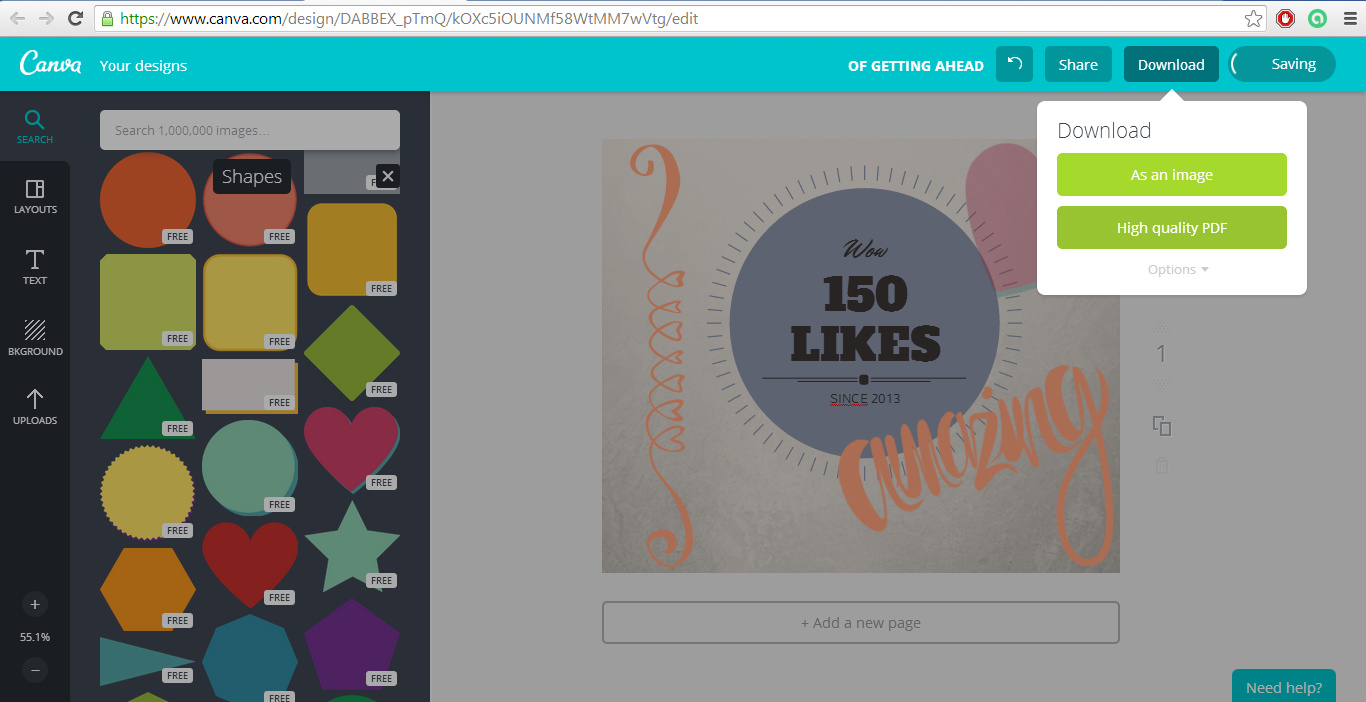The image size is (1366, 702).
Task: Choose High quality PDF download
Action: (x=1171, y=228)
